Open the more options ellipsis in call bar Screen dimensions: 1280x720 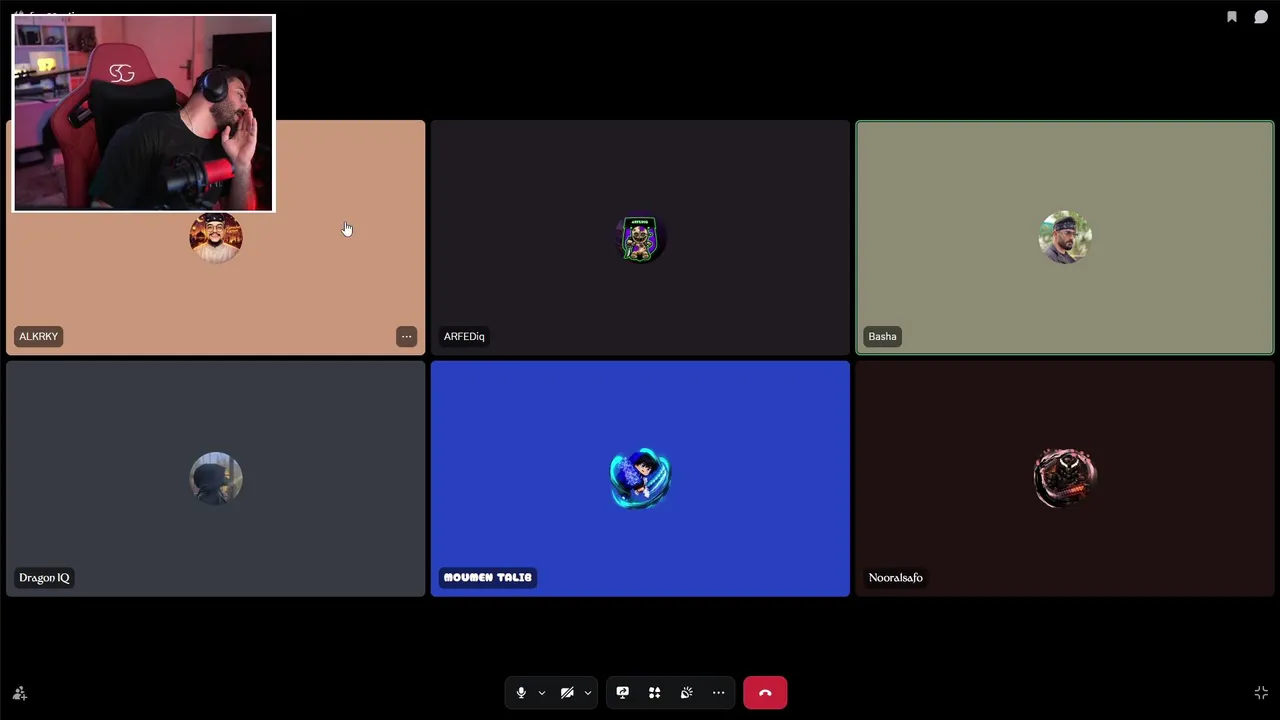coord(718,693)
